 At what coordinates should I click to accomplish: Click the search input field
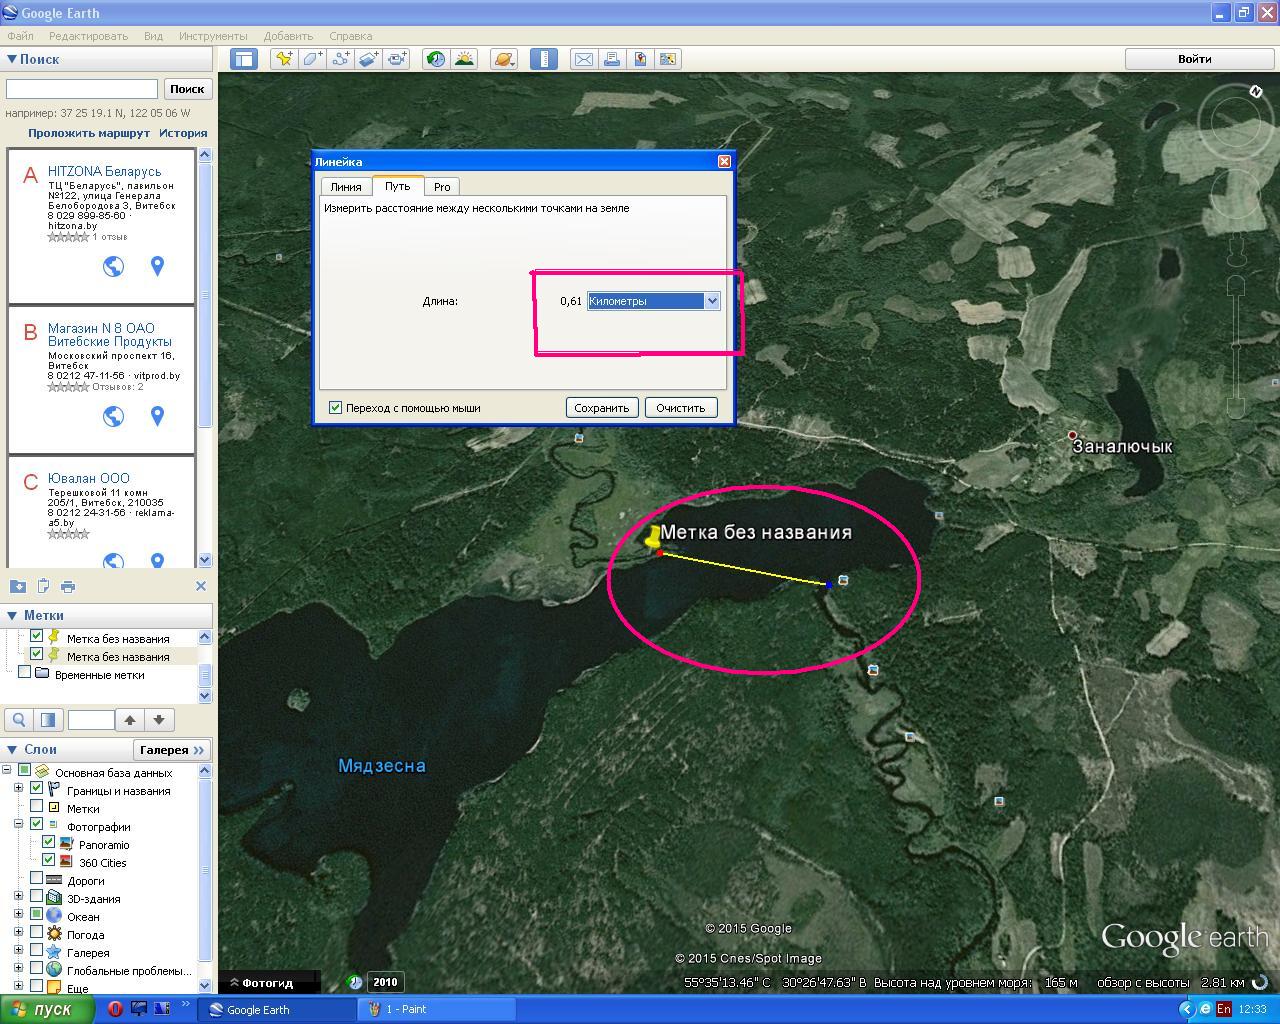[82, 89]
